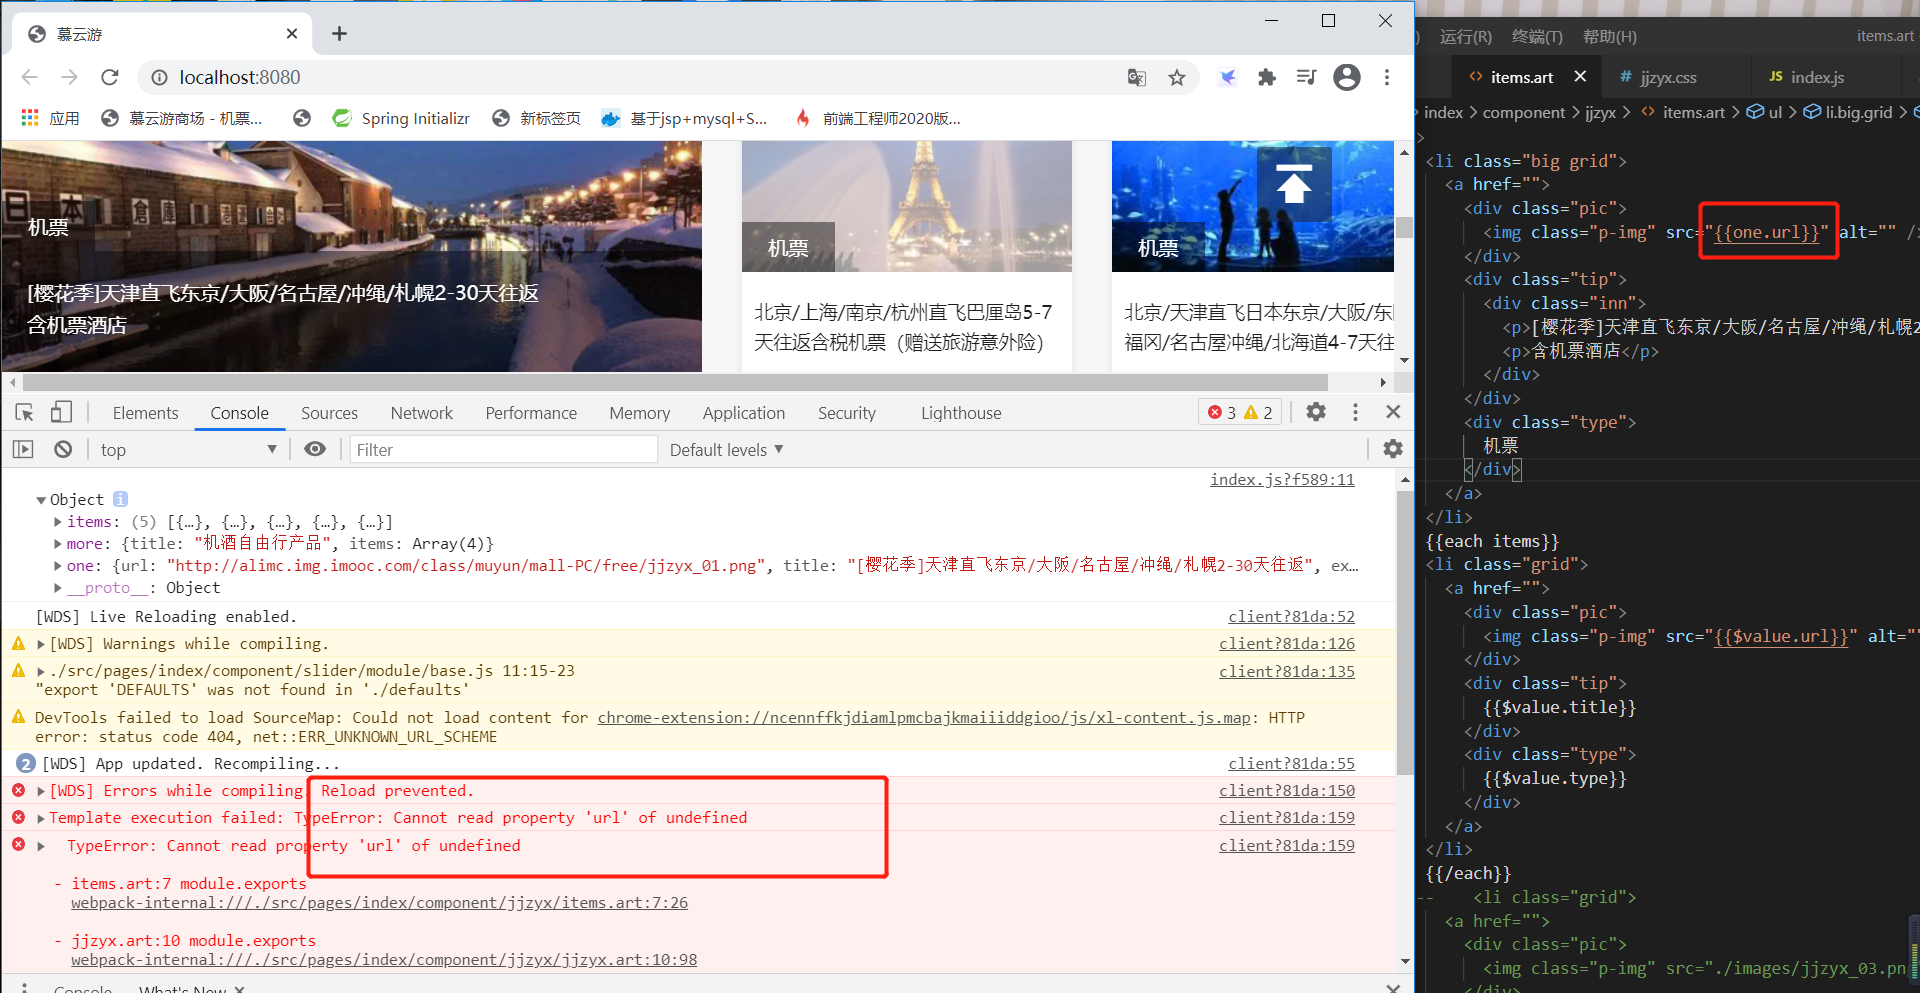This screenshot has width=1920, height=993.
Task: Toggle the bookmark star for localhost:8080
Action: [1177, 77]
